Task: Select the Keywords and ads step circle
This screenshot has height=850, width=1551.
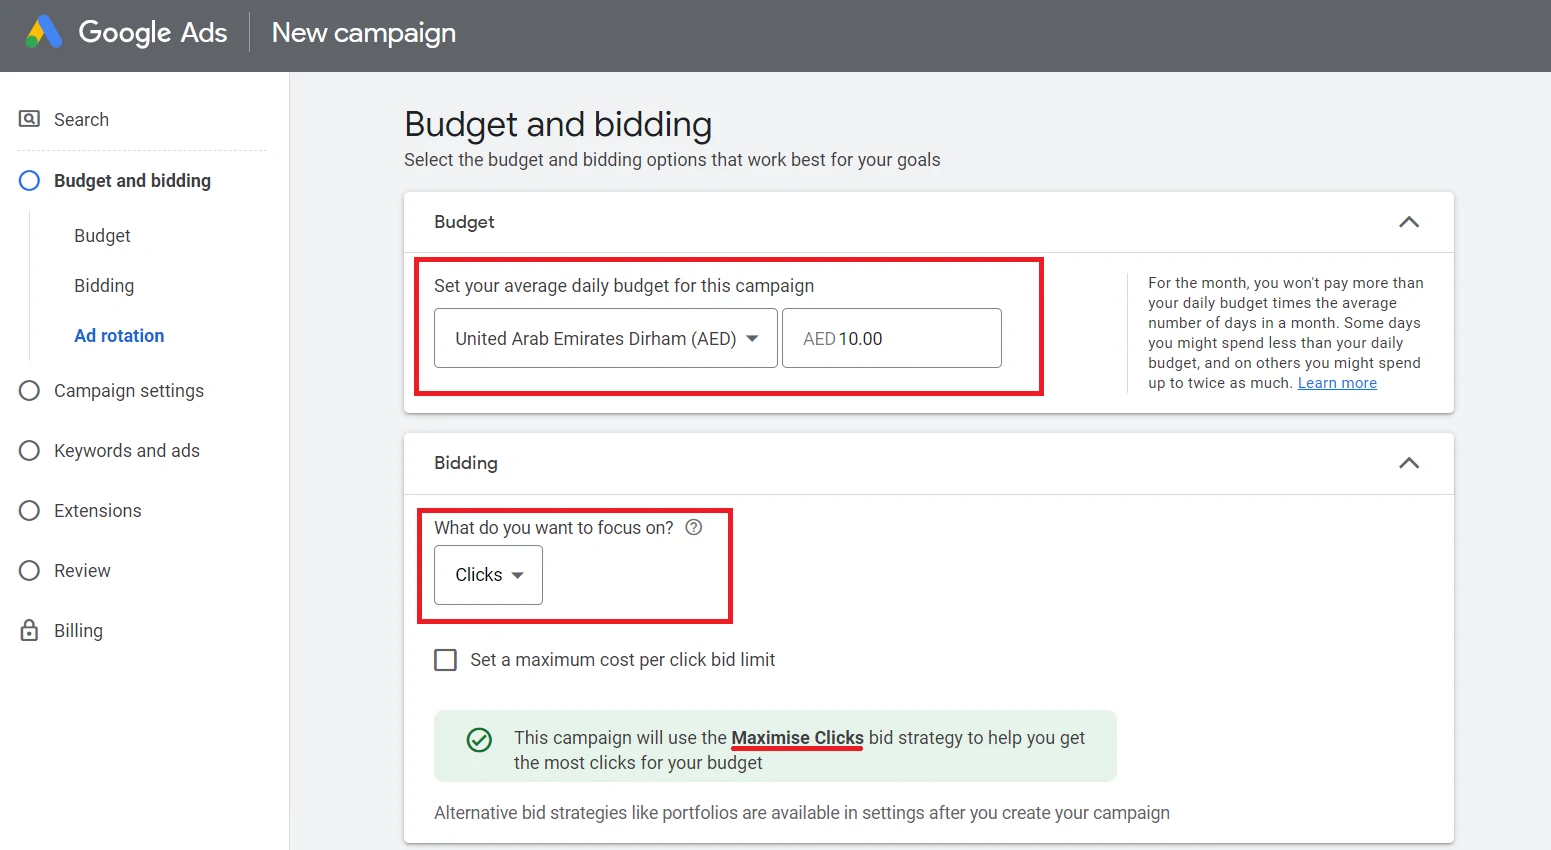Action: (29, 450)
